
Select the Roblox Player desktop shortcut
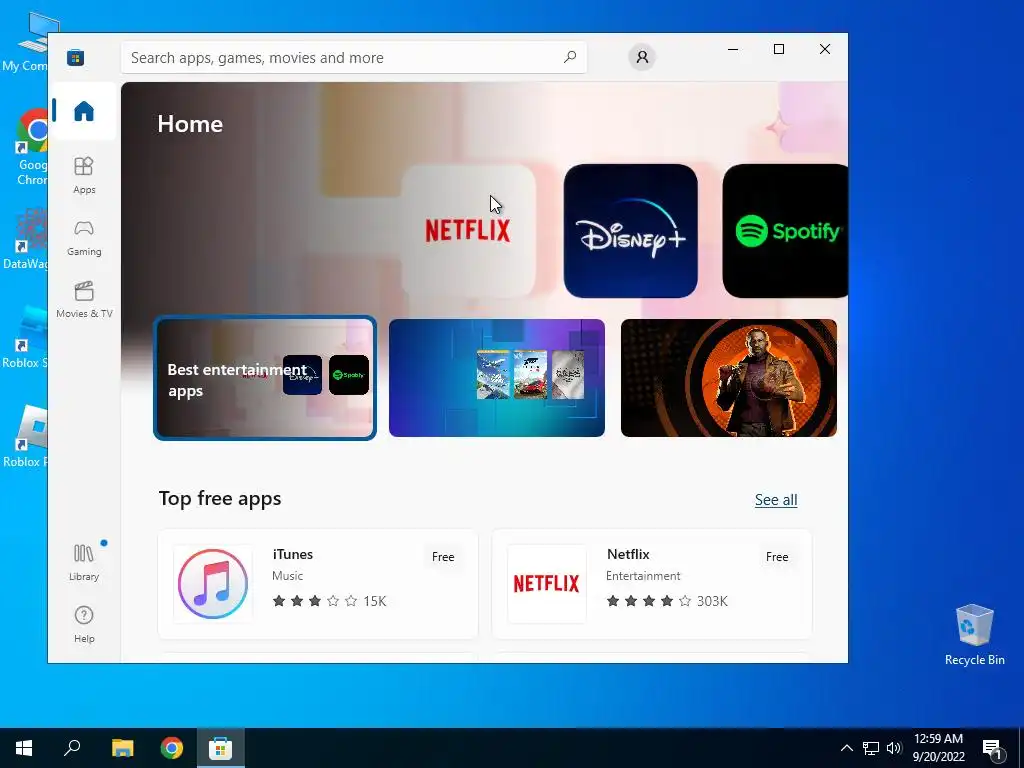pos(26,436)
